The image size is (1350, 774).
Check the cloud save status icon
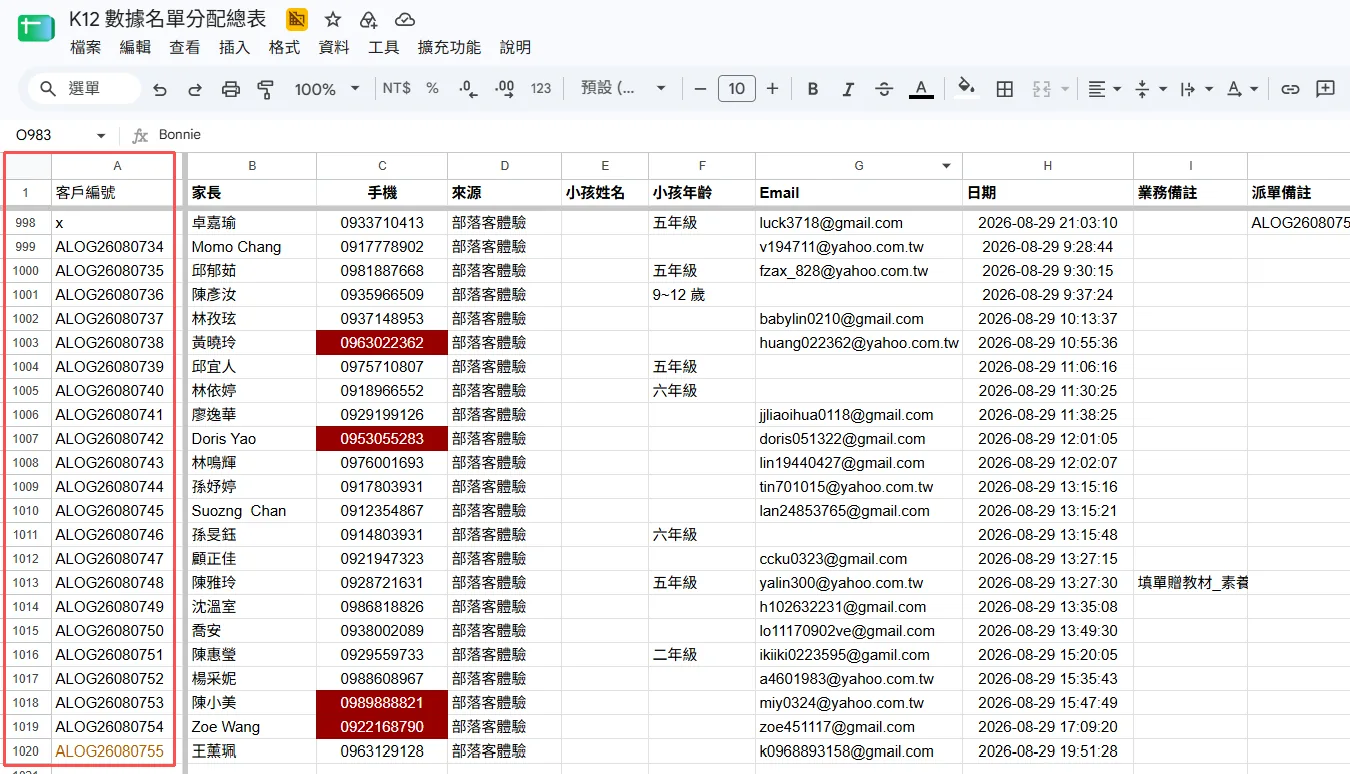coord(404,19)
